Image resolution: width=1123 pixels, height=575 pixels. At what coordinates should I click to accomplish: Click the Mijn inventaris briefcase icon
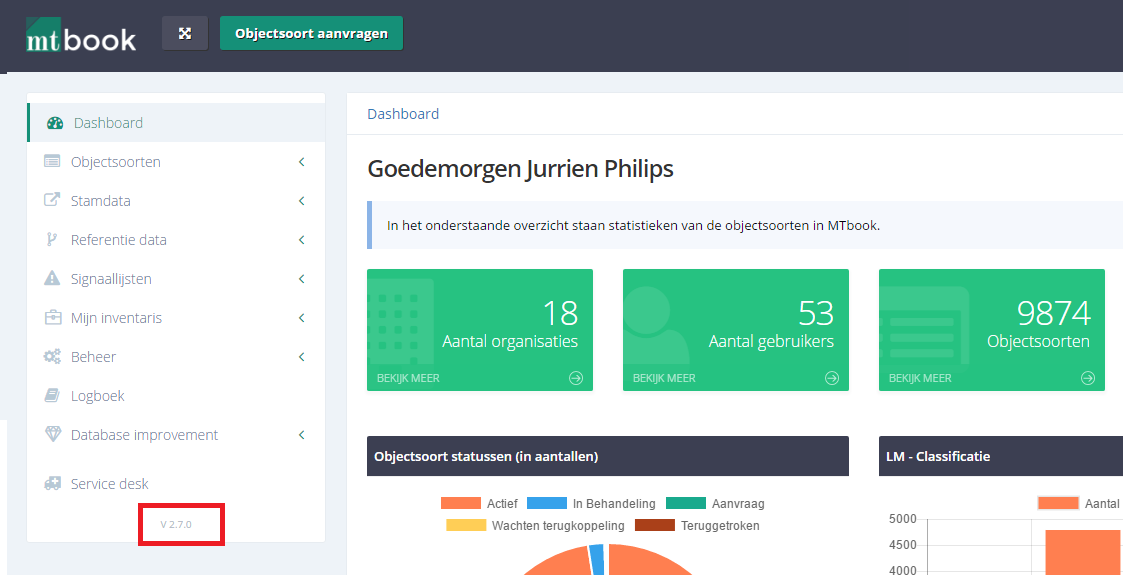click(52, 317)
